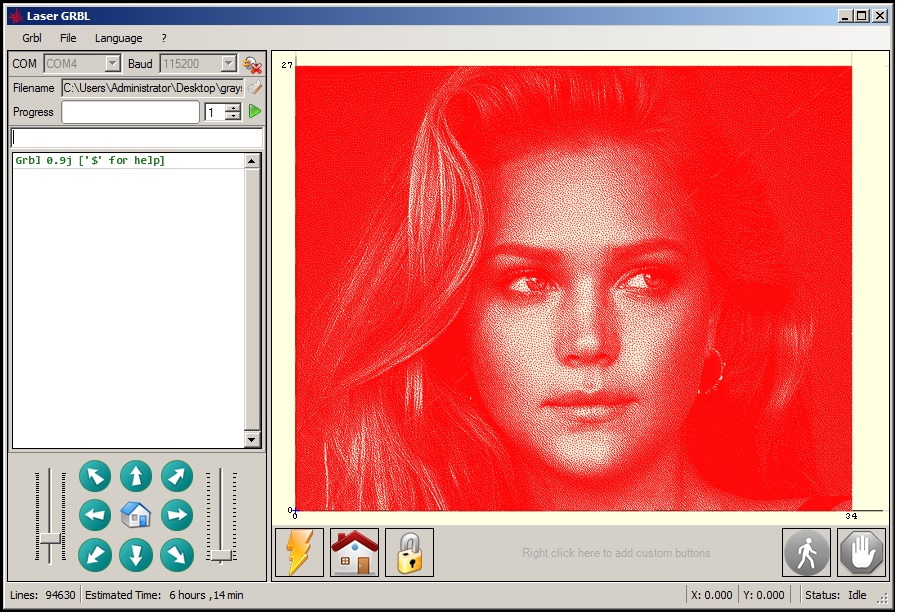Open the Grbl menu
The width and height of the screenshot is (900, 615).
32,38
